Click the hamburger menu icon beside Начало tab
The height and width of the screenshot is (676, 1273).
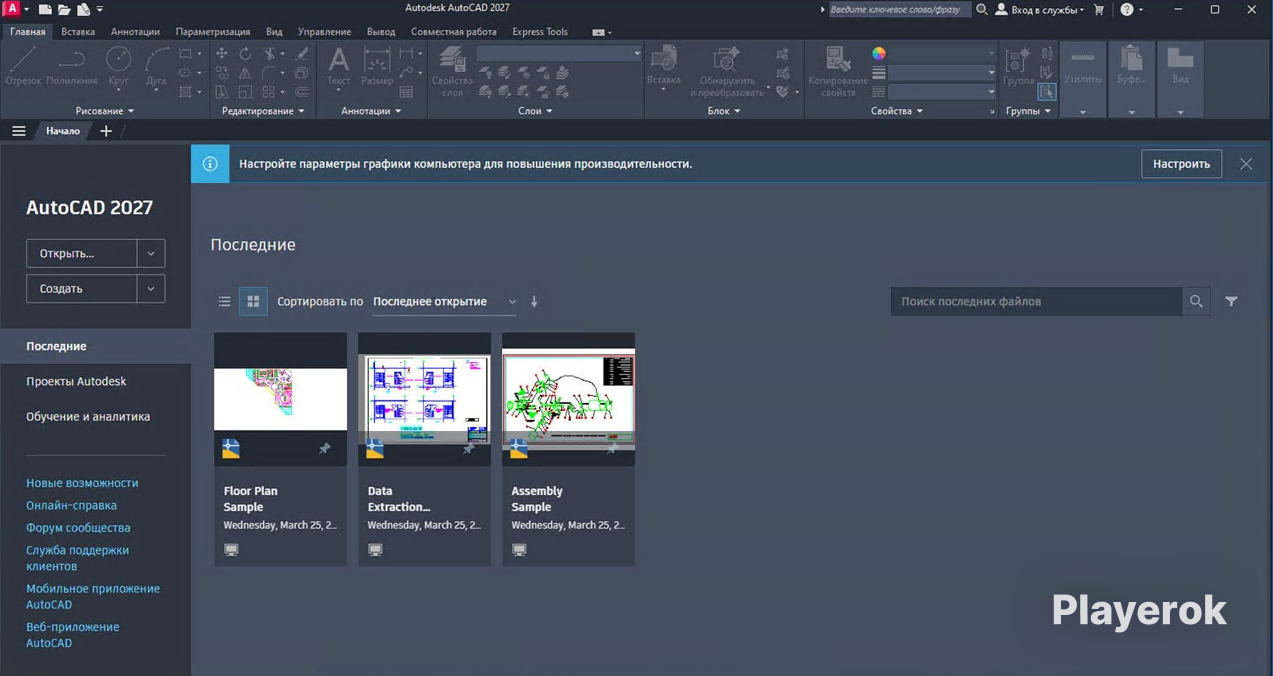point(19,131)
